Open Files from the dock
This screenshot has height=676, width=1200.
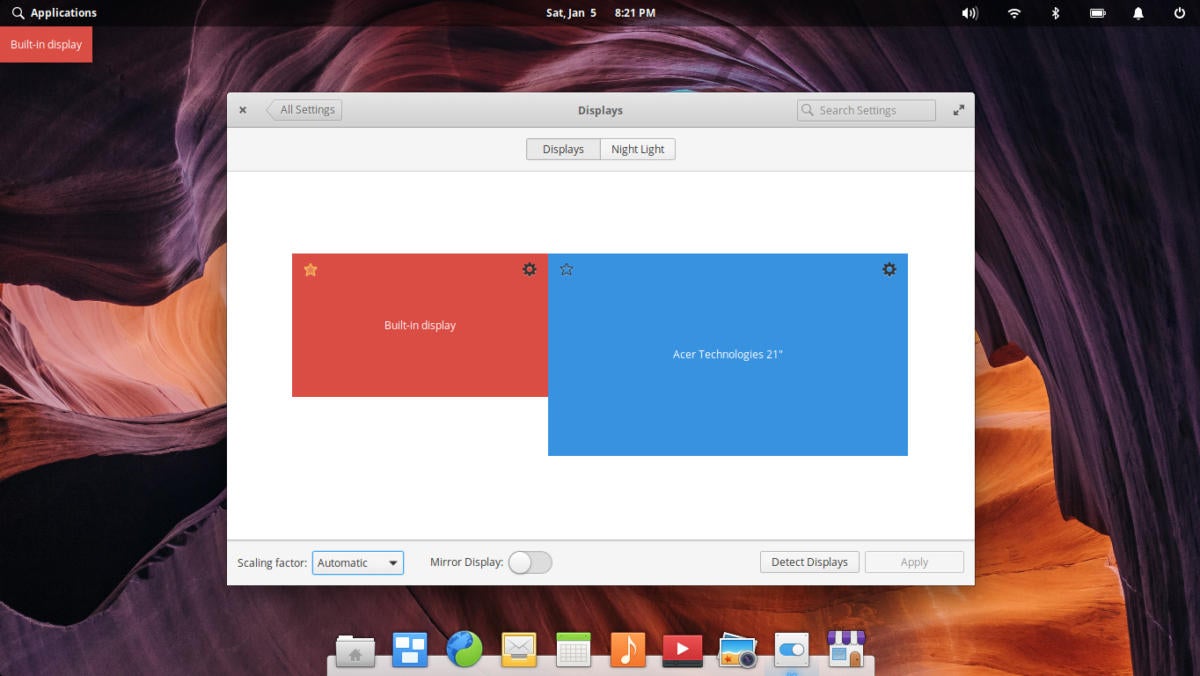coord(355,650)
